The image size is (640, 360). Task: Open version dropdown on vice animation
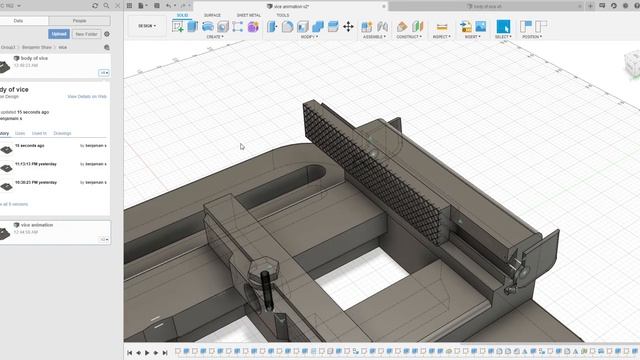[104, 240]
